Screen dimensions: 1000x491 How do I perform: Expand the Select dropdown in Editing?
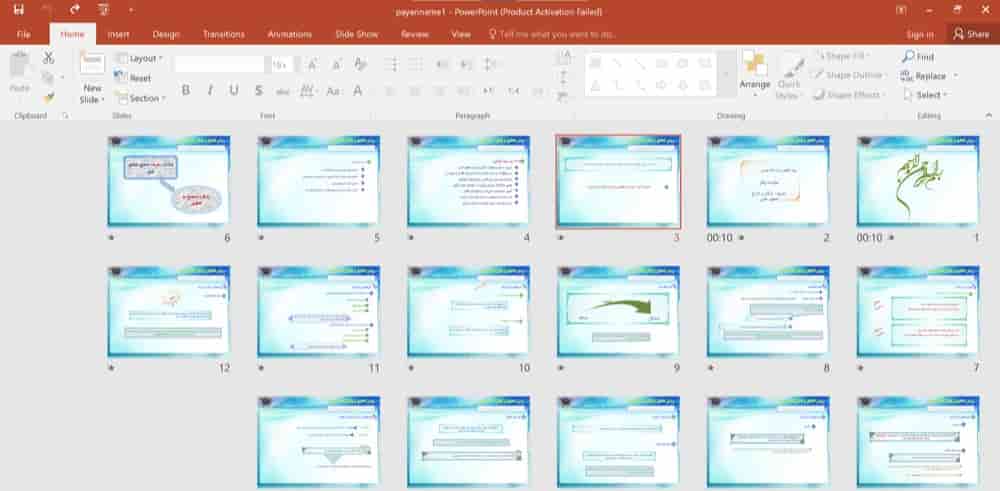pyautogui.click(x=923, y=95)
